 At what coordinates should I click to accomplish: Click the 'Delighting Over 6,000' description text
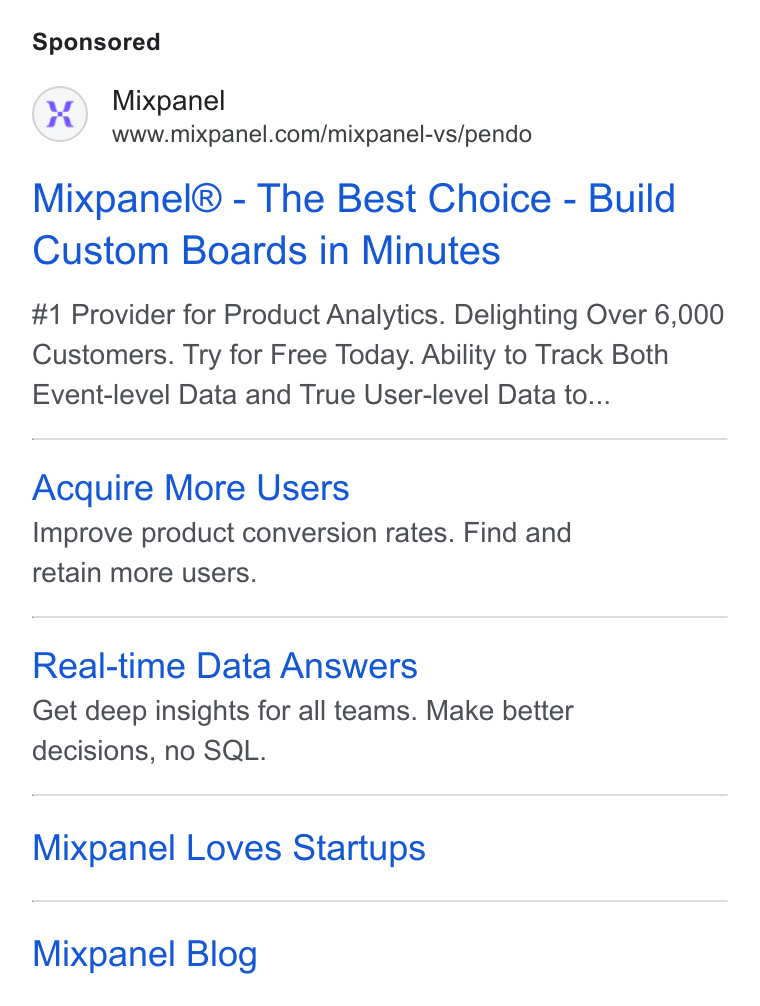[x=589, y=315]
